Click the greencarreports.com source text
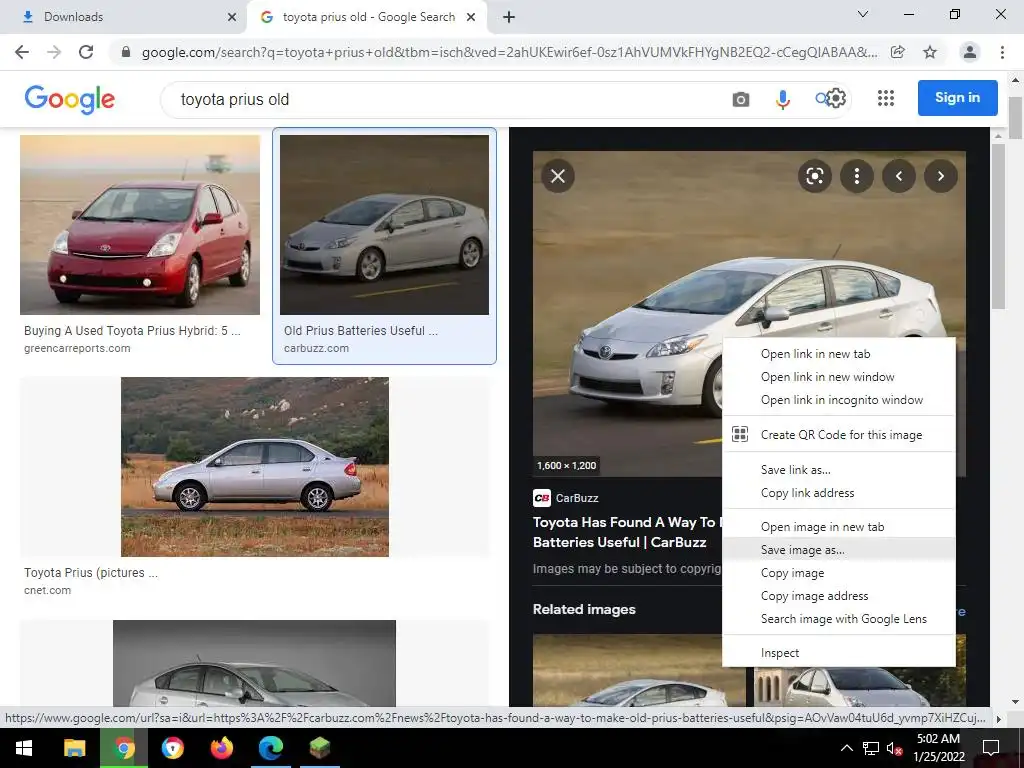This screenshot has height=768, width=1024. [x=77, y=349]
